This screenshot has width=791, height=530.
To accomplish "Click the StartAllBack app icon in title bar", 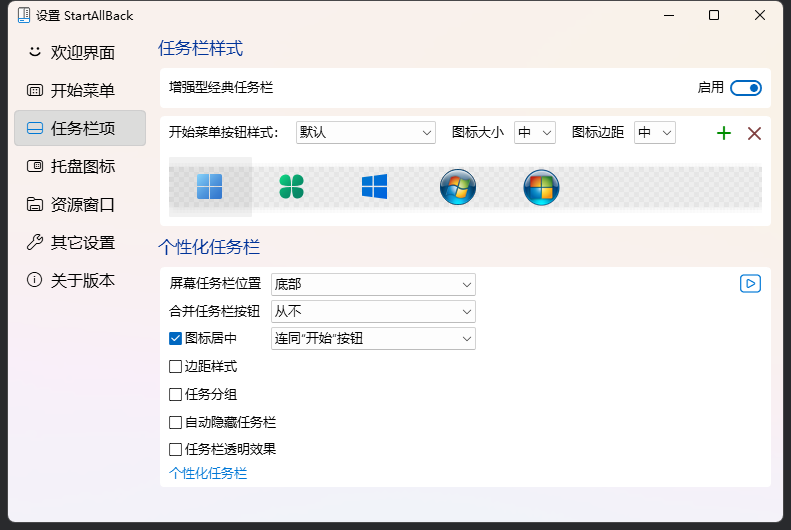I will click(x=24, y=15).
